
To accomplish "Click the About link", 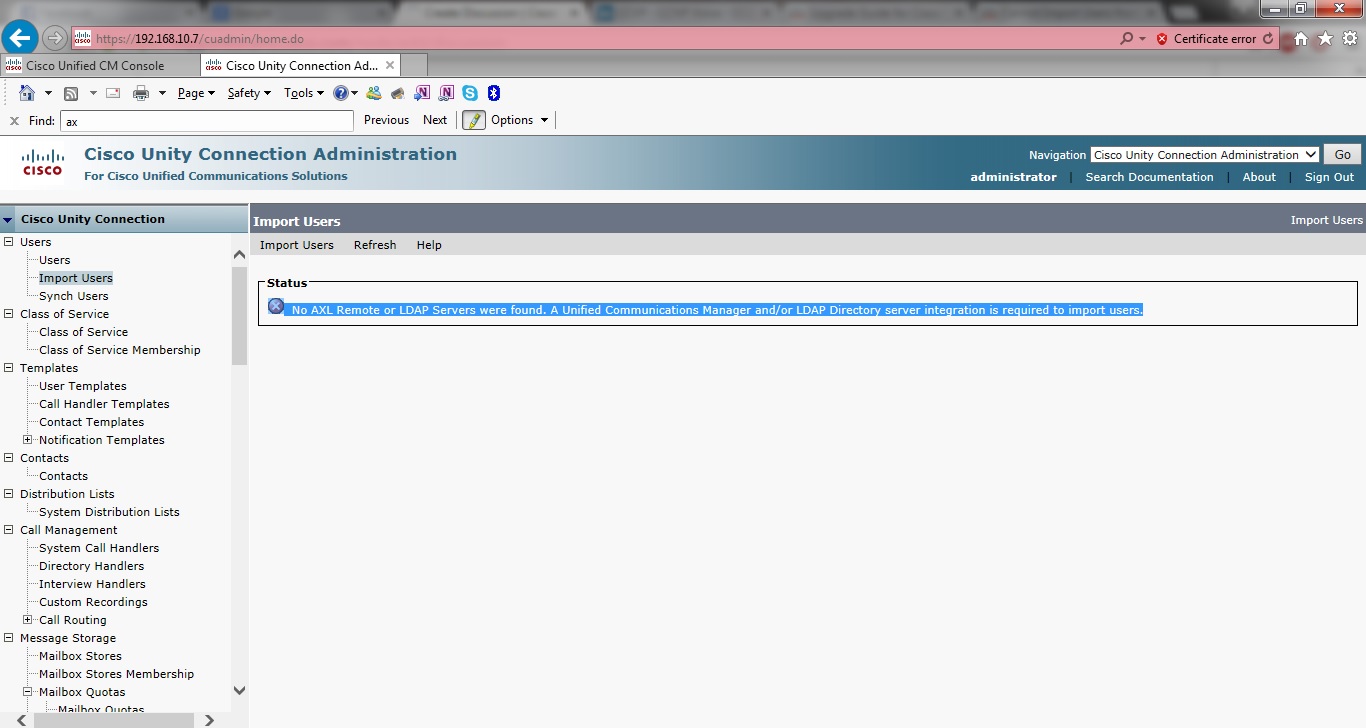I will click(1259, 177).
